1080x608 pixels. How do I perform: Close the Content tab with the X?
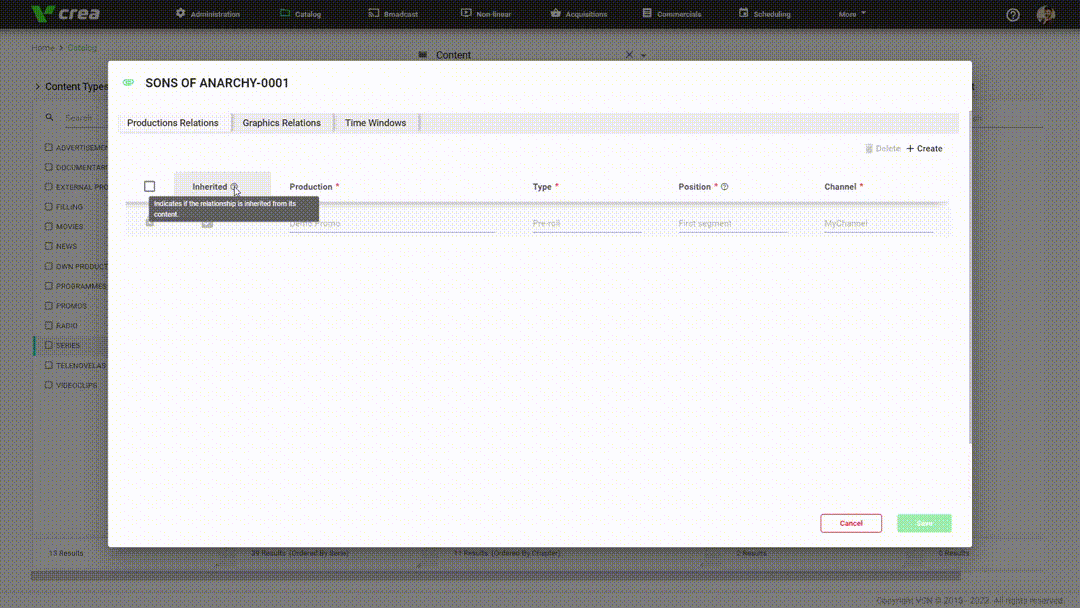pyautogui.click(x=629, y=54)
